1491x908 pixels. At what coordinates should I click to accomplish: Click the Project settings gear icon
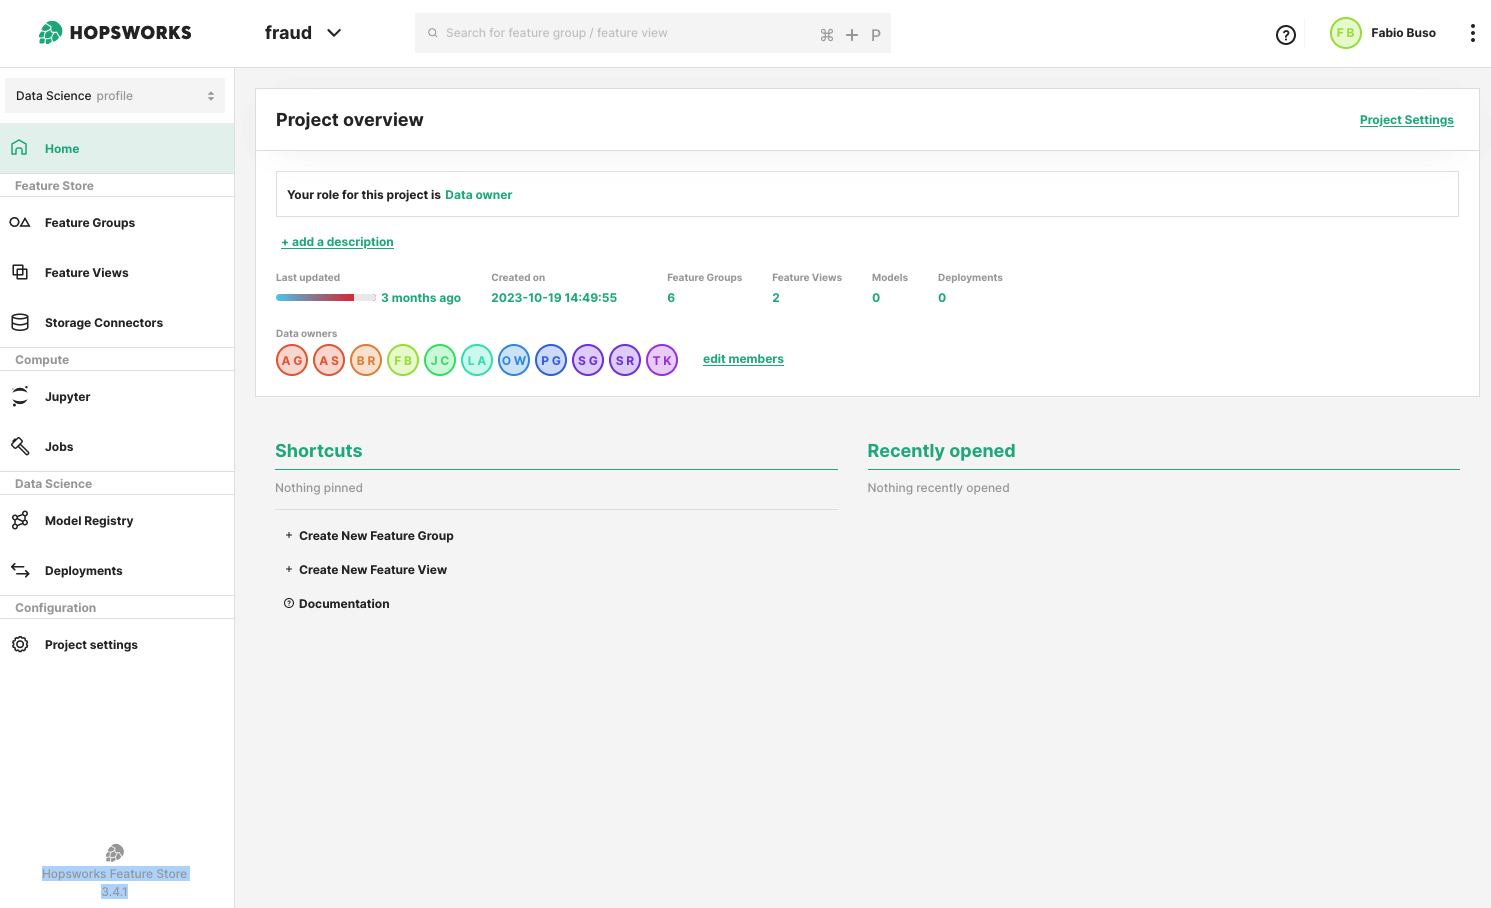point(20,644)
